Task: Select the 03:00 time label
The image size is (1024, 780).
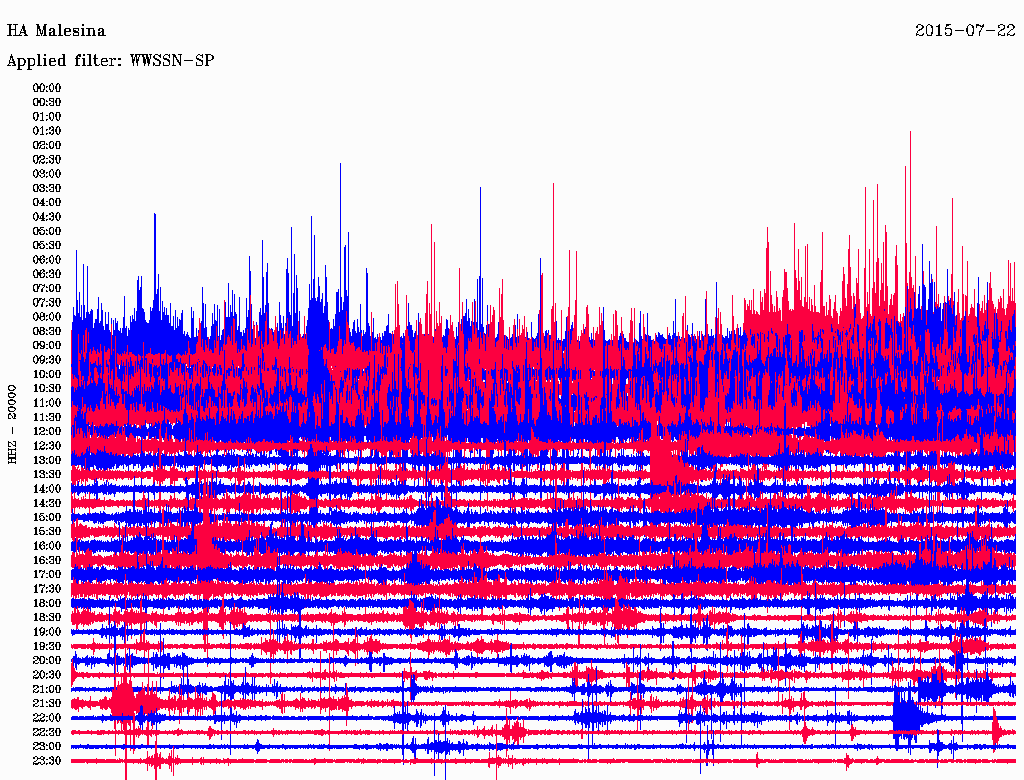Action: coord(47,174)
